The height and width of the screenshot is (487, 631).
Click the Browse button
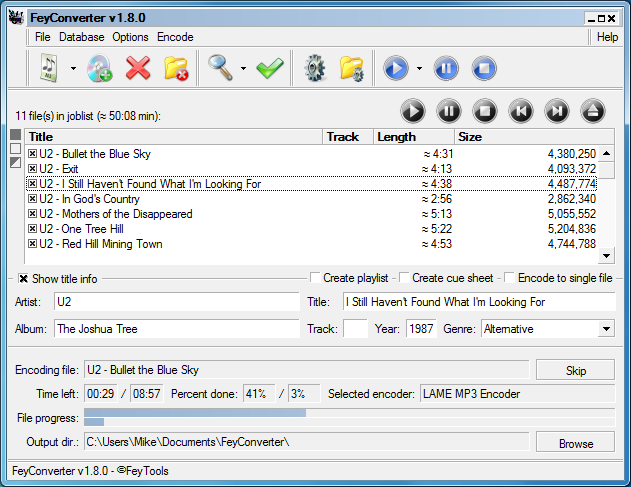click(x=575, y=443)
